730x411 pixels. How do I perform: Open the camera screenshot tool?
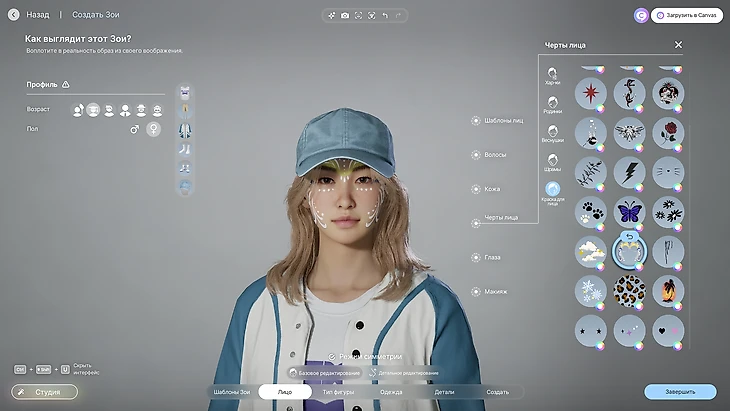pyautogui.click(x=345, y=15)
